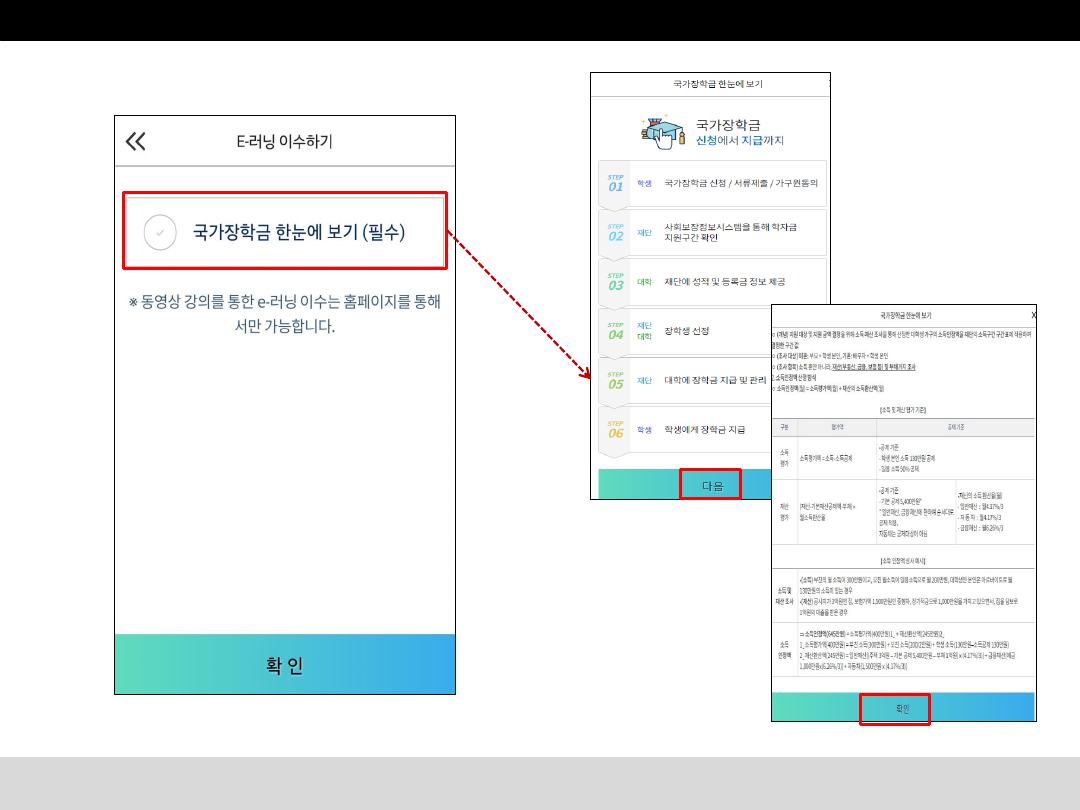1080x810 pixels.
Task: Select the STEP 06 badge icon
Action: click(615, 430)
